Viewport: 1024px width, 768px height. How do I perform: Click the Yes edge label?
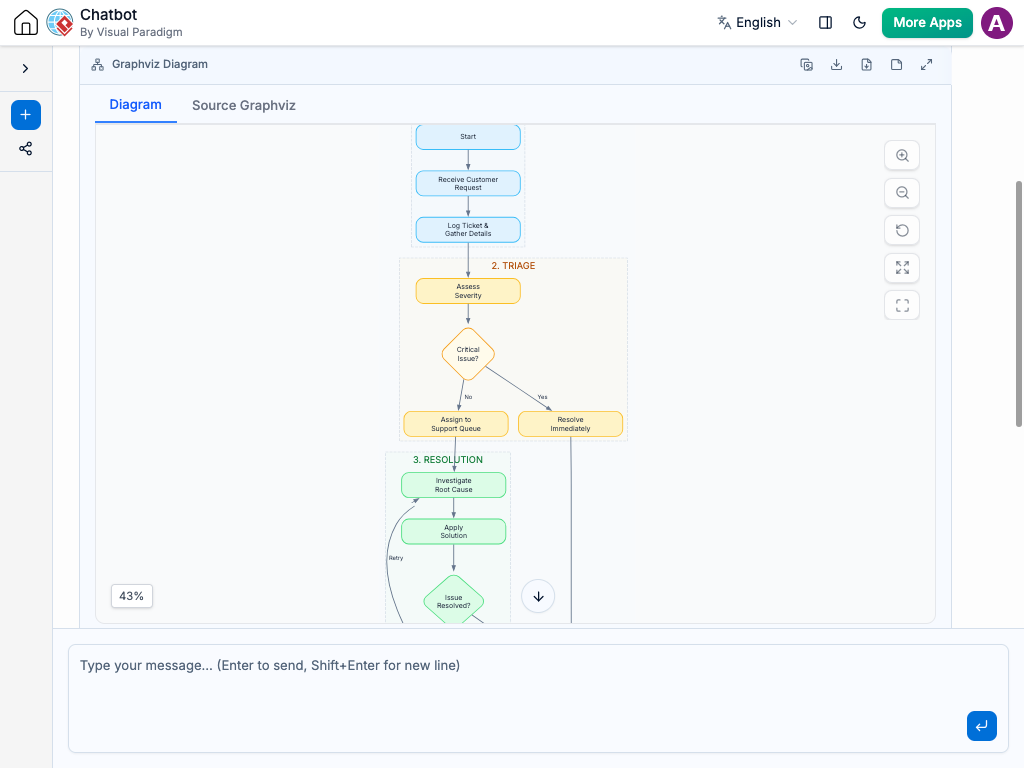542,397
